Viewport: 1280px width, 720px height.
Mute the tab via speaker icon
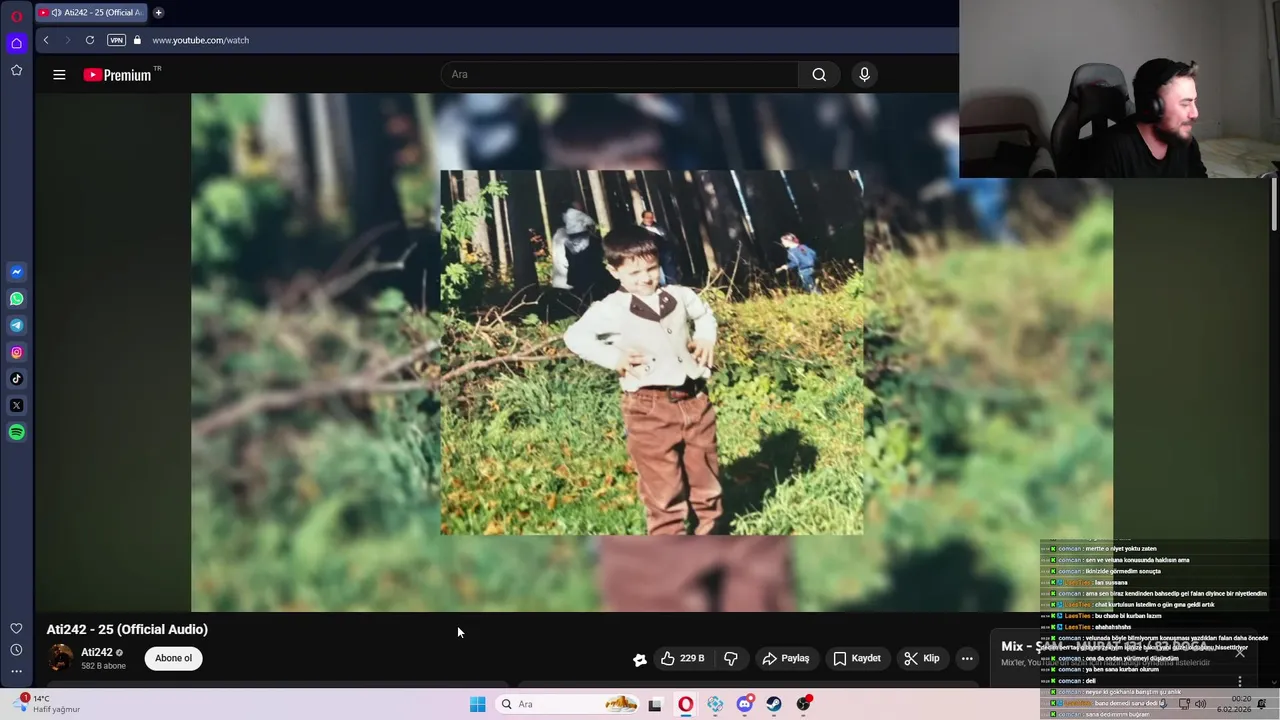pyautogui.click(x=56, y=13)
